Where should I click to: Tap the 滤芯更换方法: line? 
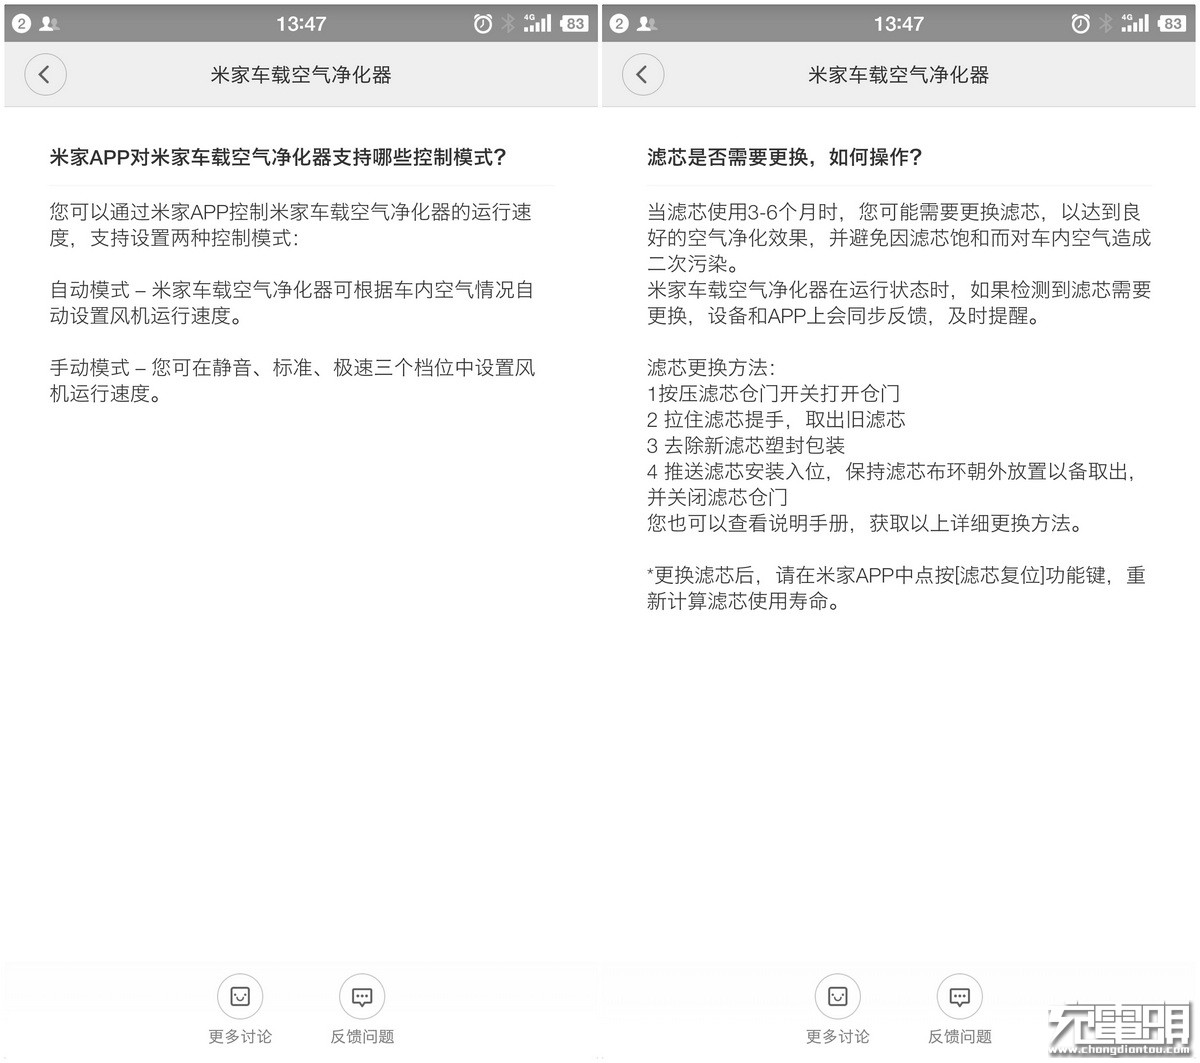pyautogui.click(x=711, y=368)
